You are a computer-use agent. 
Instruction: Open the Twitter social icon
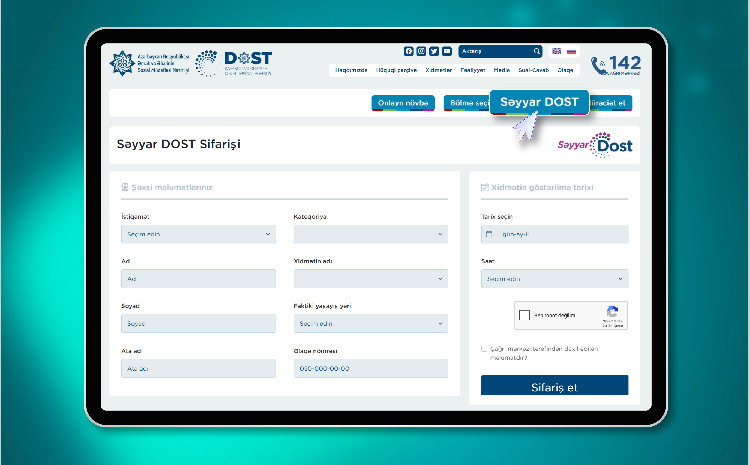434,51
